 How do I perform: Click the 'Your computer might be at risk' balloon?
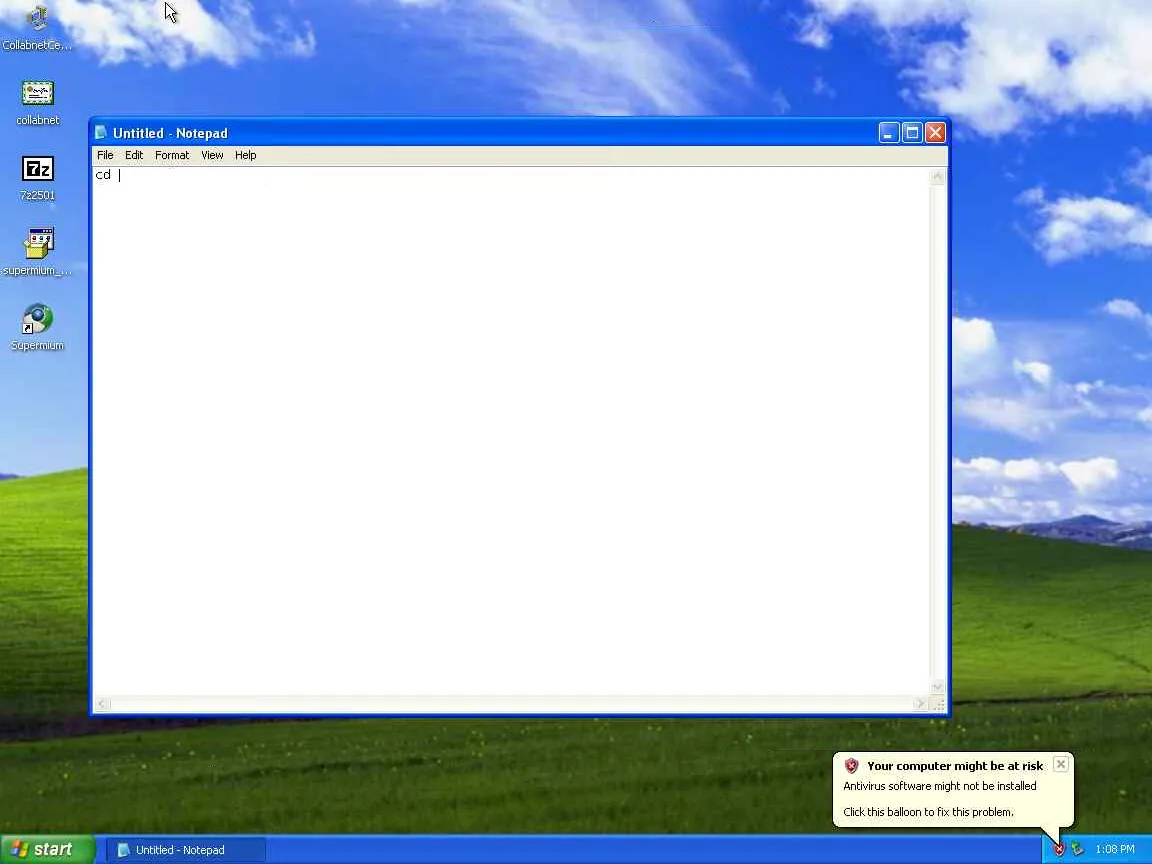tap(953, 789)
